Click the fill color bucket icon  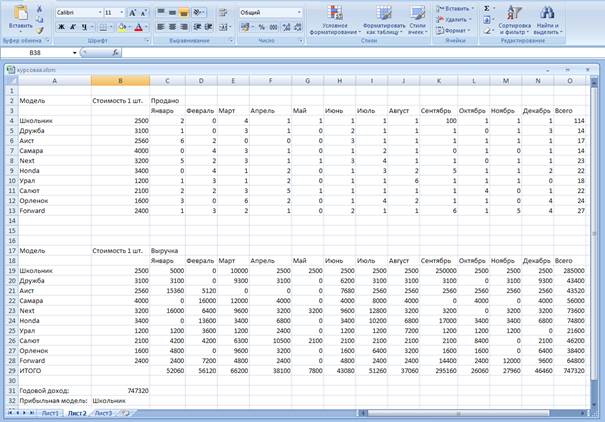[x=120, y=28]
